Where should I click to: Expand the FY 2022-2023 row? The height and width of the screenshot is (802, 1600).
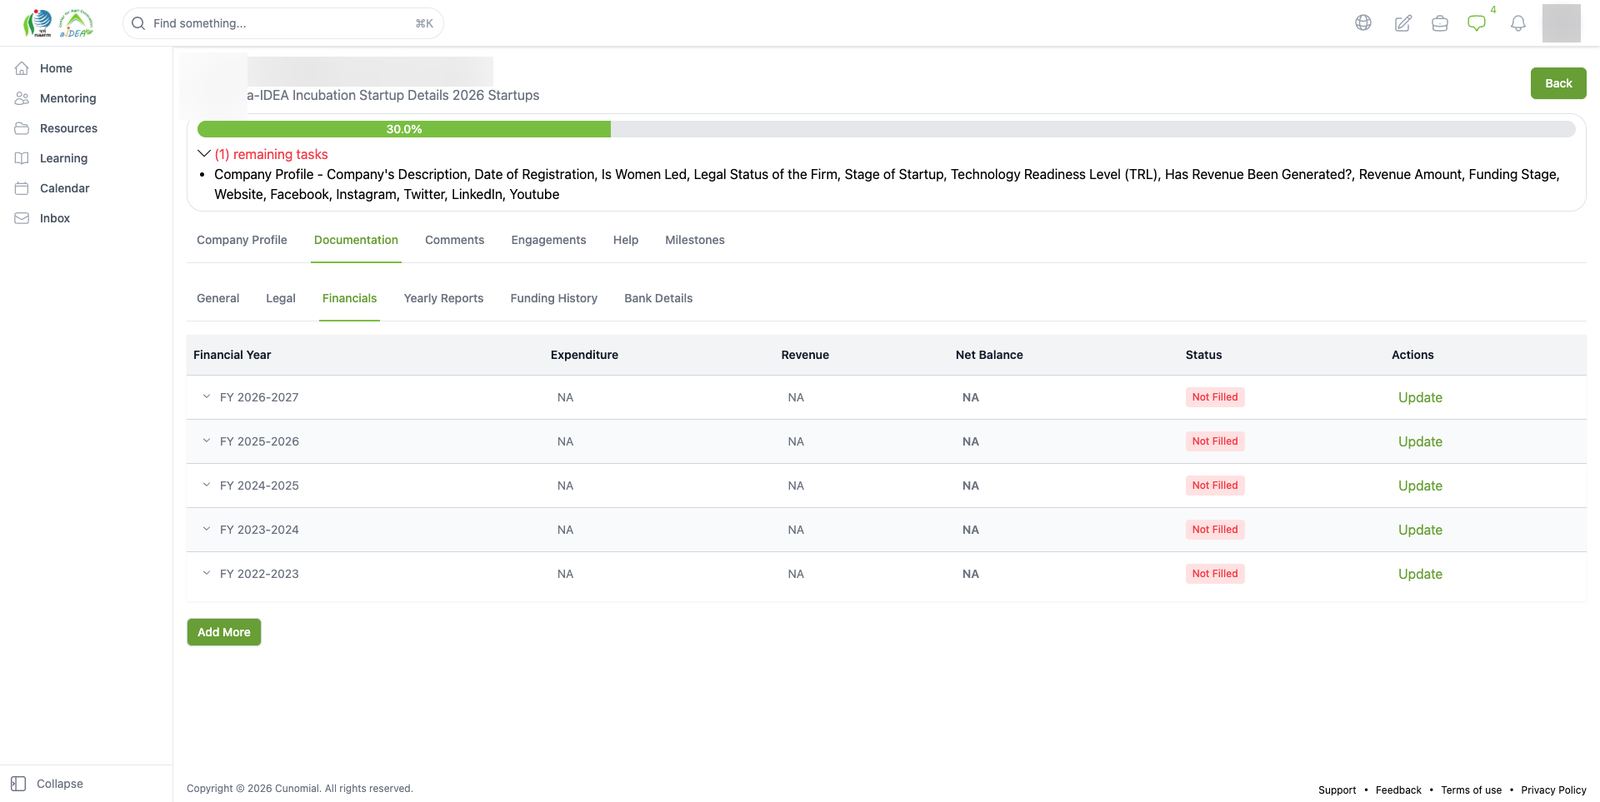(x=206, y=573)
